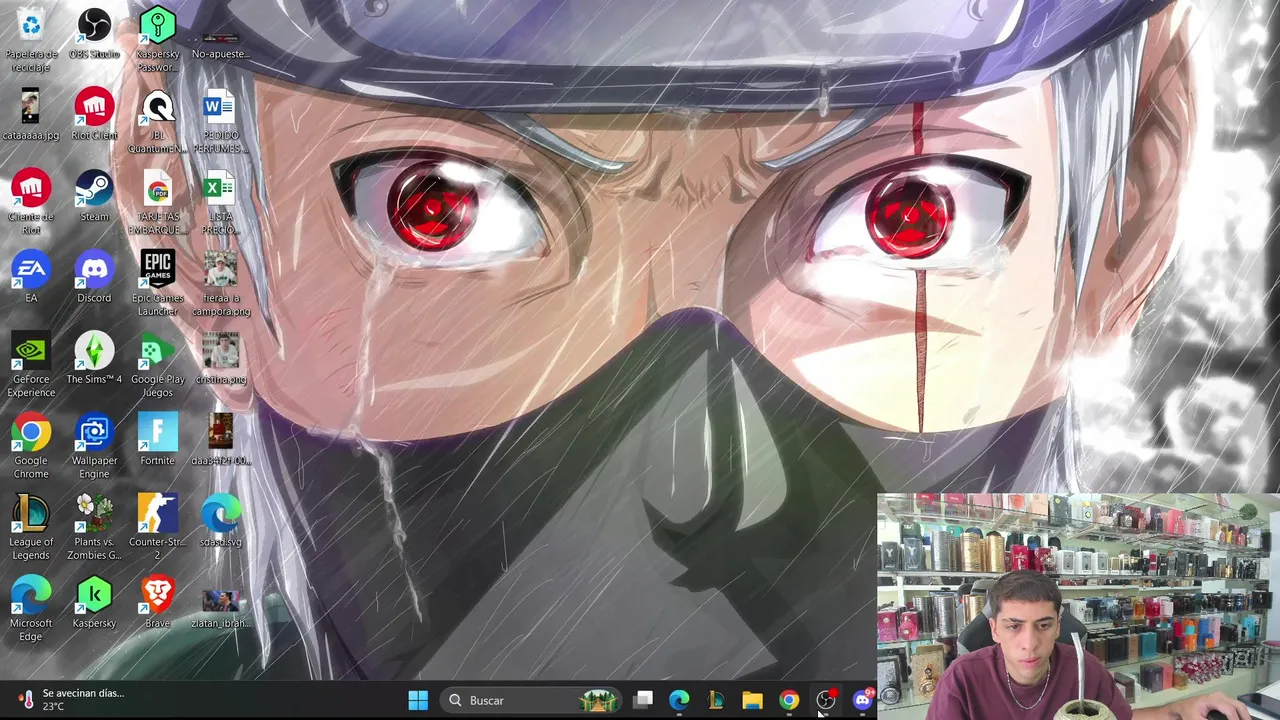This screenshot has width=1280, height=720.
Task: Open Plants vs. Zombies shortcut
Action: tap(94, 528)
